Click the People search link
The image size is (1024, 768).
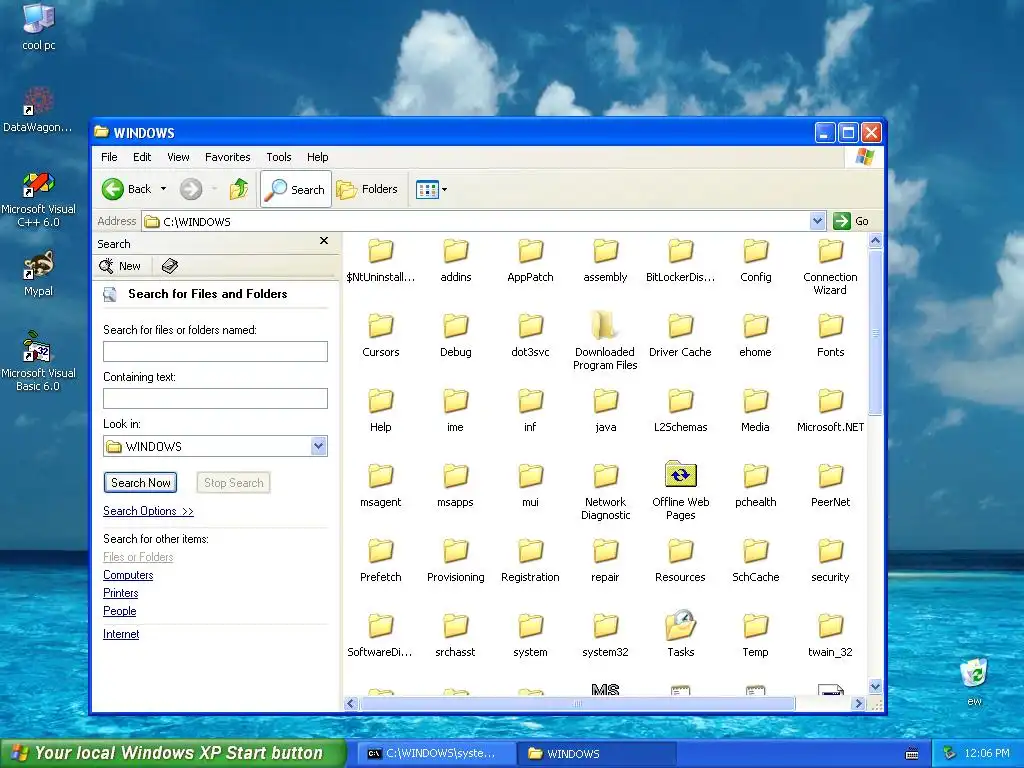point(120,611)
